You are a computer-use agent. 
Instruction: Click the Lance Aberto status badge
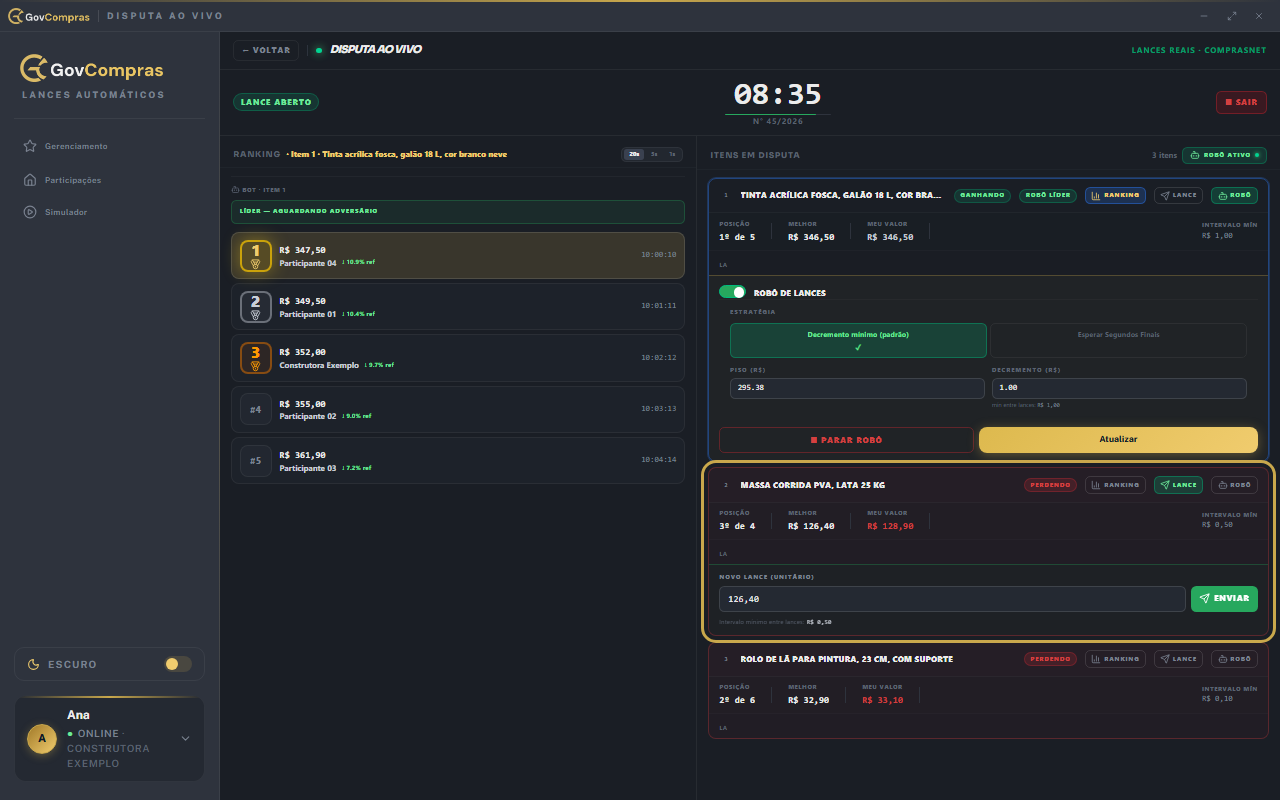(x=276, y=102)
